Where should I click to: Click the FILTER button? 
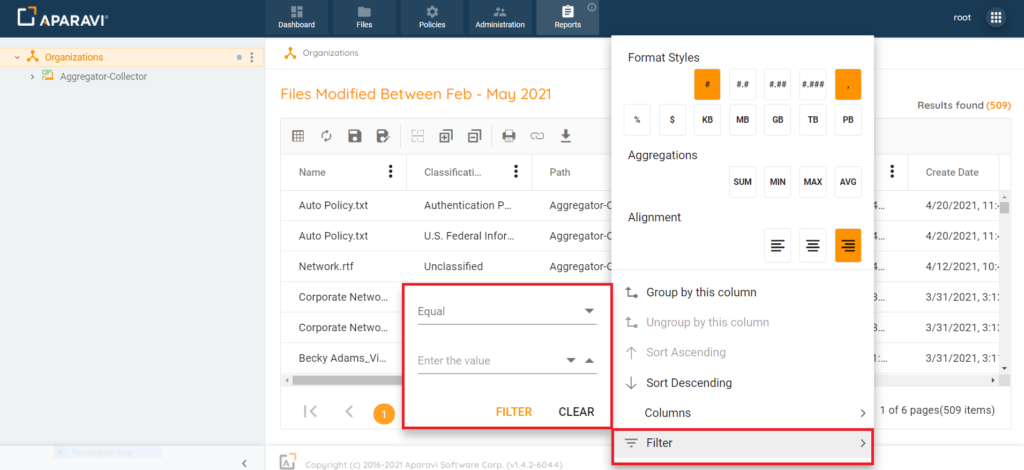(x=514, y=412)
